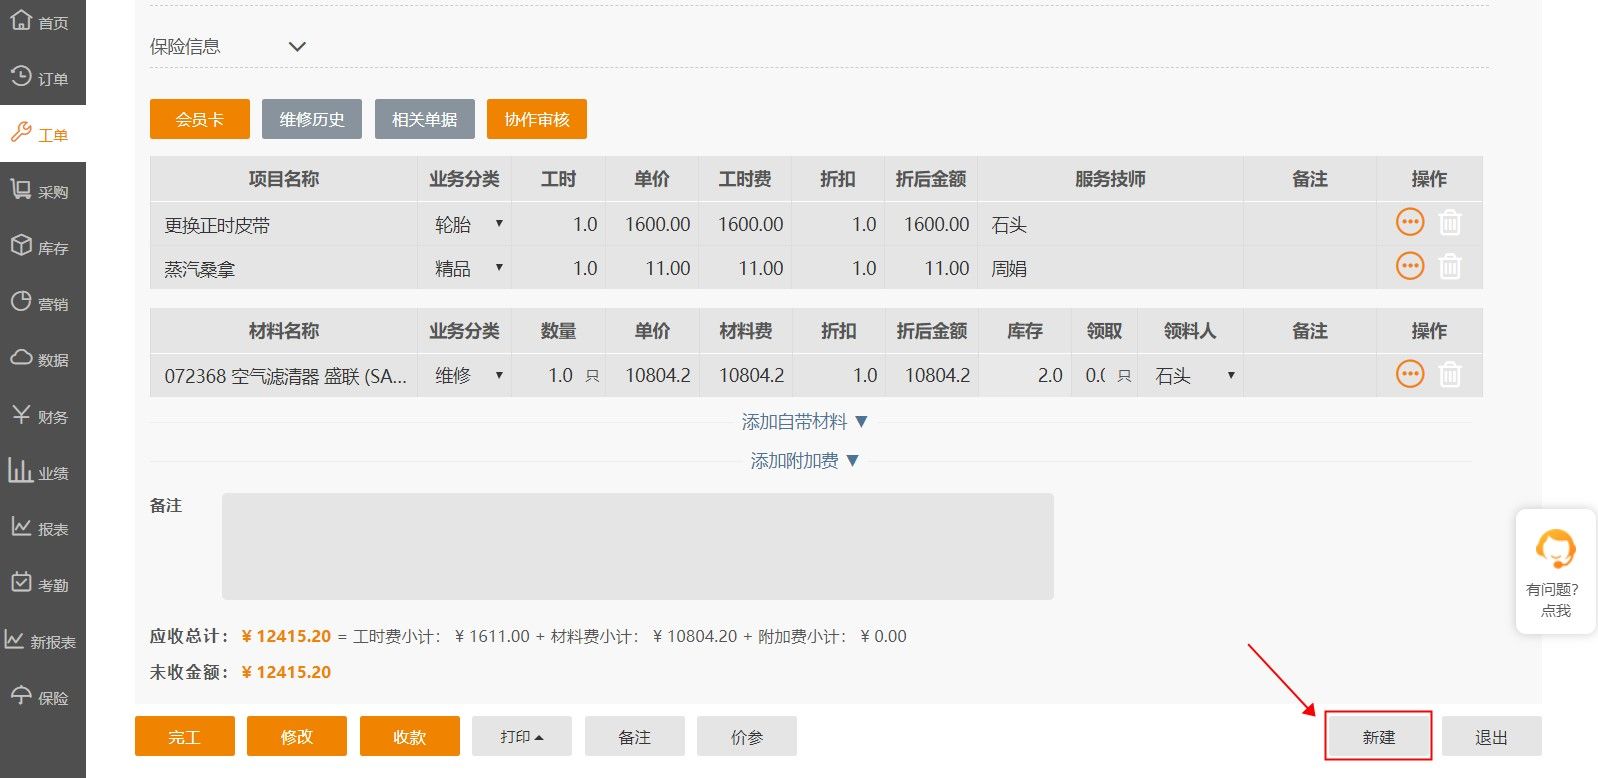Open more options for 更换正时皮带 row
Screen dimensions: 1598x778
coord(1410,222)
